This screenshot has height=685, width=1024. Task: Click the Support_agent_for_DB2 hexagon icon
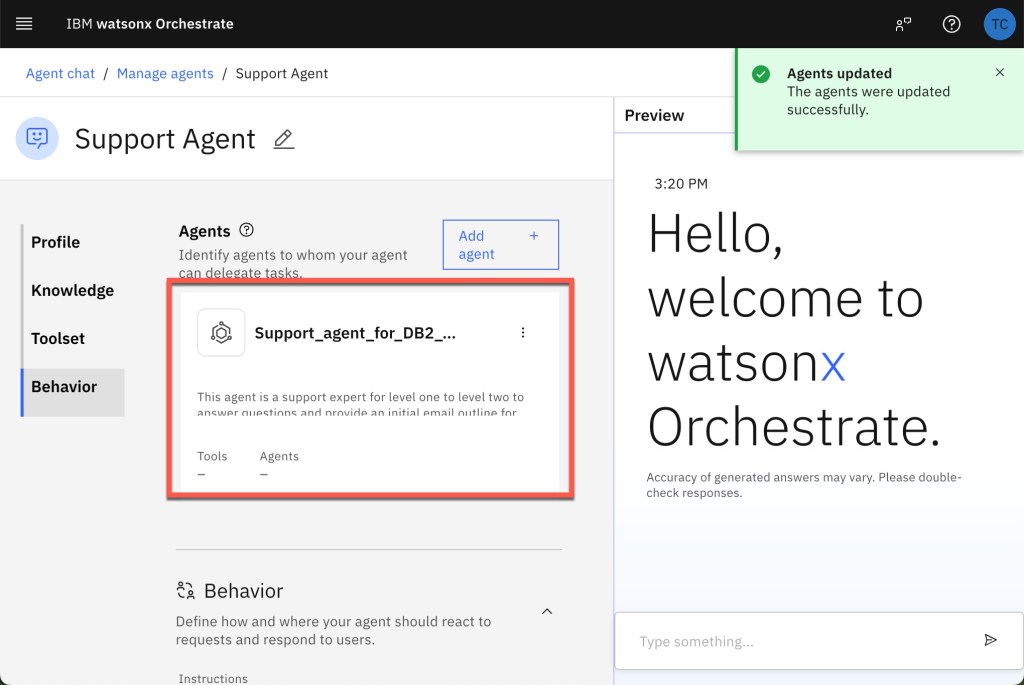221,333
